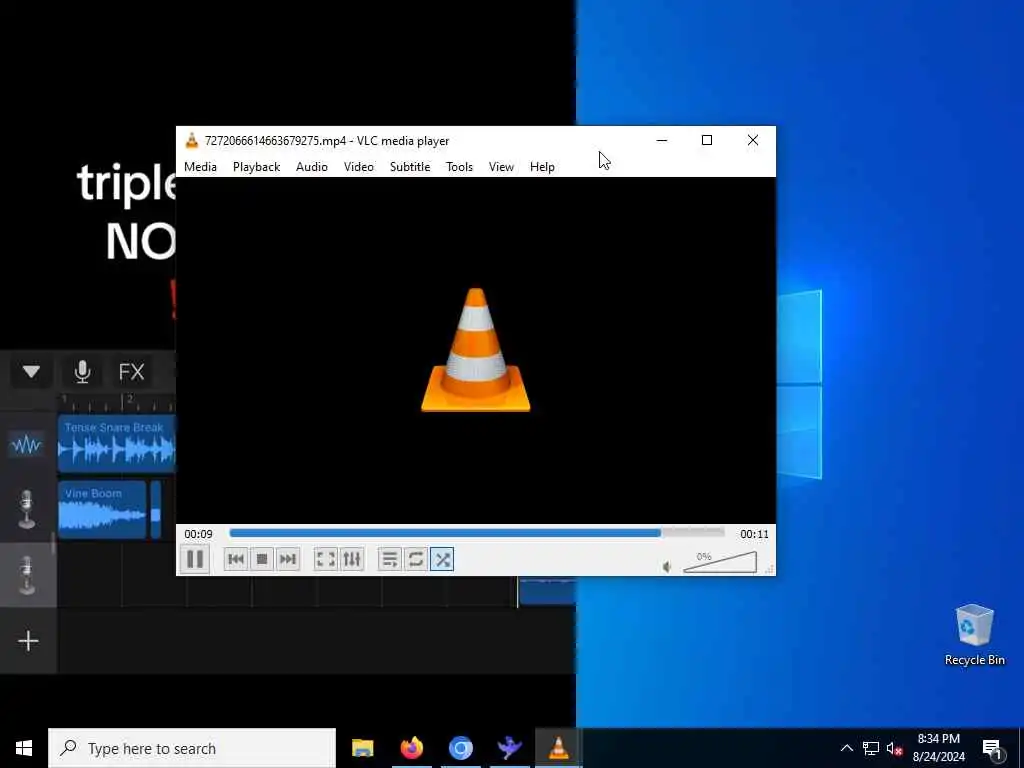Open the Video menu
This screenshot has width=1024, height=768.
tap(359, 167)
